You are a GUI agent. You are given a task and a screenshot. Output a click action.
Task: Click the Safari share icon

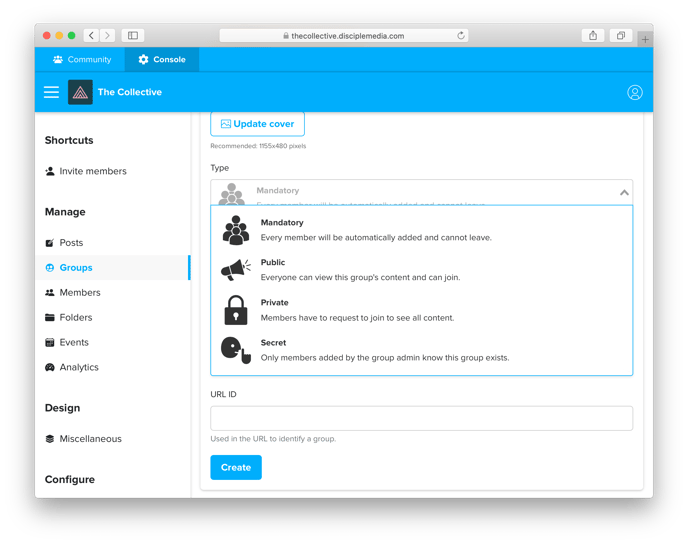(x=593, y=36)
